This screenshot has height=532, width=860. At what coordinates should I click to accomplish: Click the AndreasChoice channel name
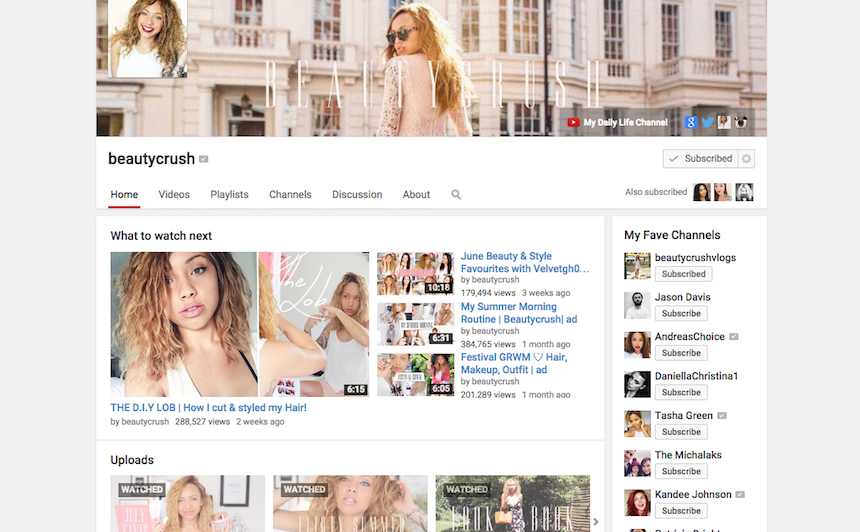point(689,336)
